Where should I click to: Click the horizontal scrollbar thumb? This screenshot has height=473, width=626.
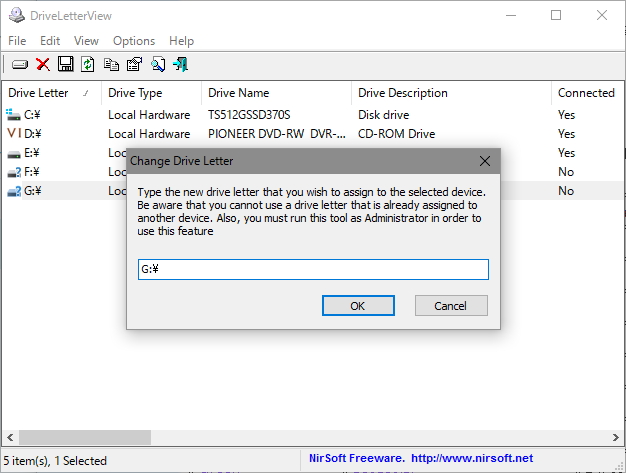85,437
